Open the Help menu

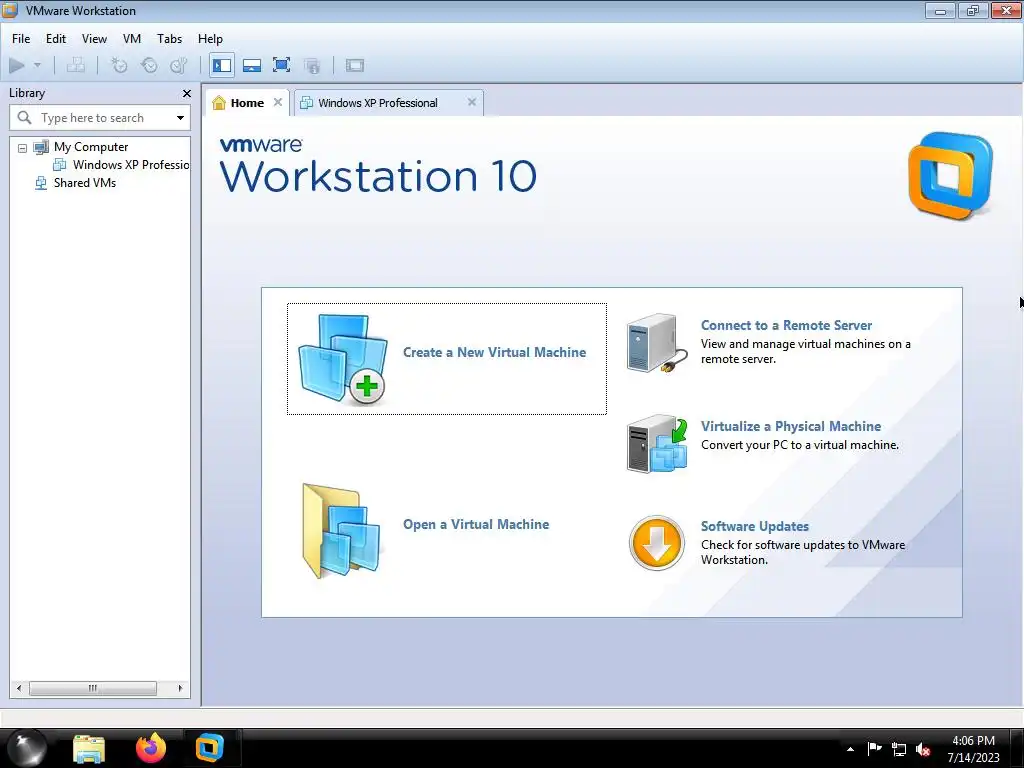point(210,39)
